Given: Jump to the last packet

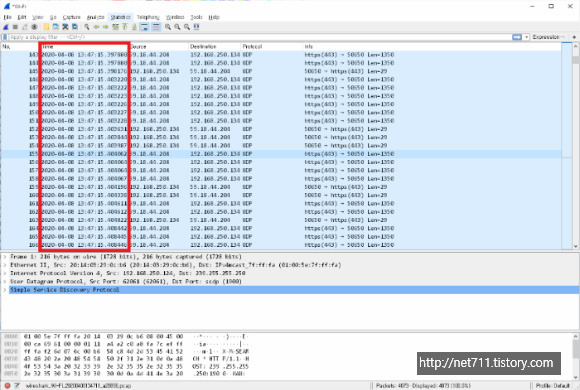Looking at the screenshot, I should pos(134,27).
